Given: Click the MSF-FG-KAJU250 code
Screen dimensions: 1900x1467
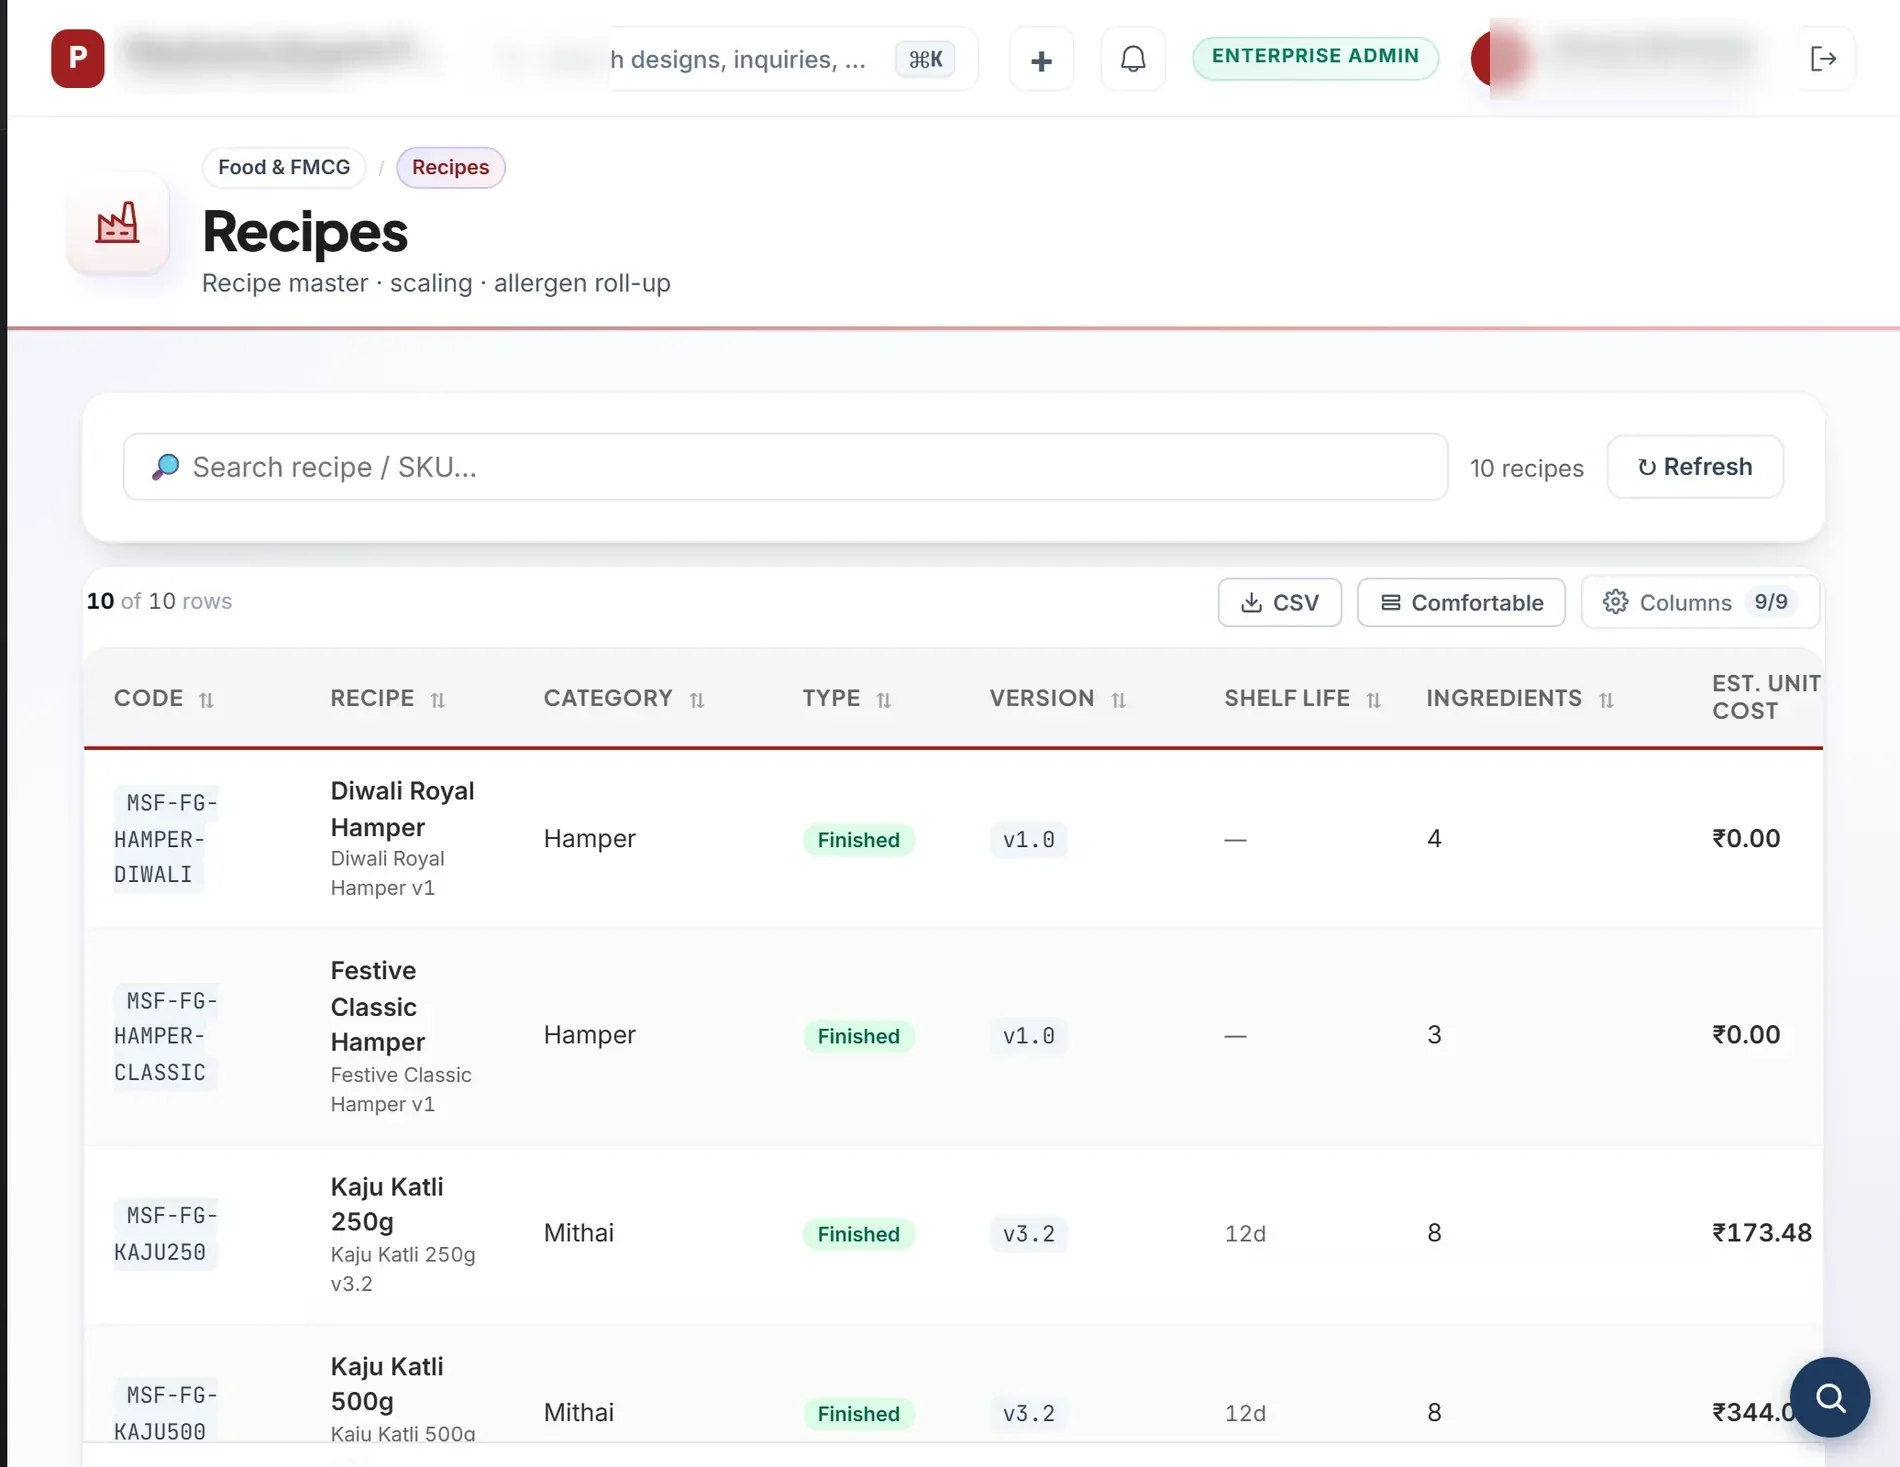Looking at the screenshot, I should (165, 1234).
